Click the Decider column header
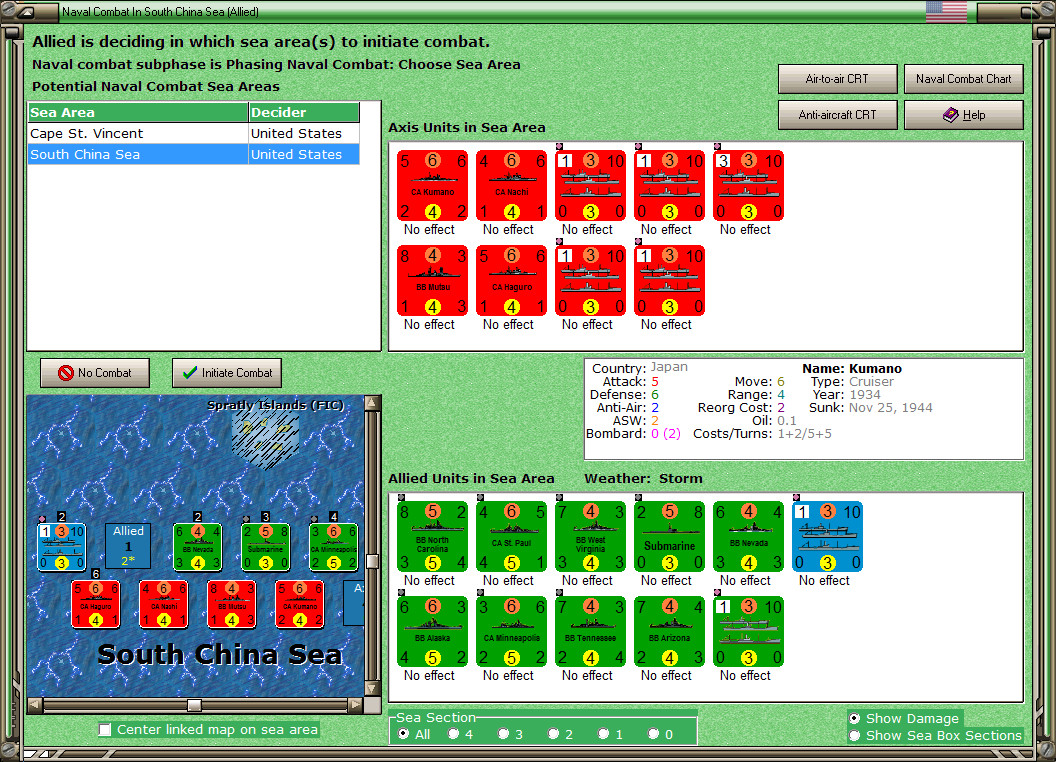The image size is (1056, 762). 304,113
